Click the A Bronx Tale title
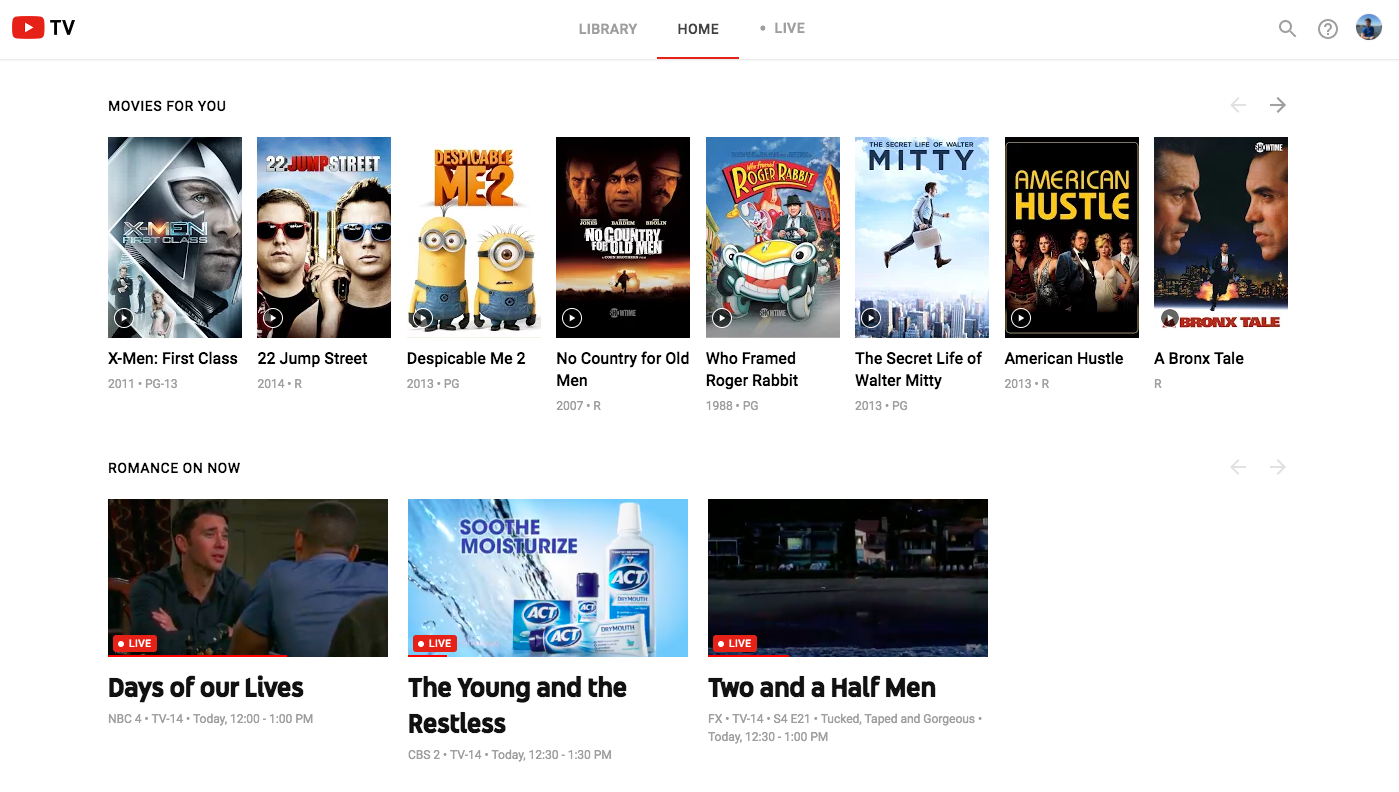1399x792 pixels. coord(1199,358)
